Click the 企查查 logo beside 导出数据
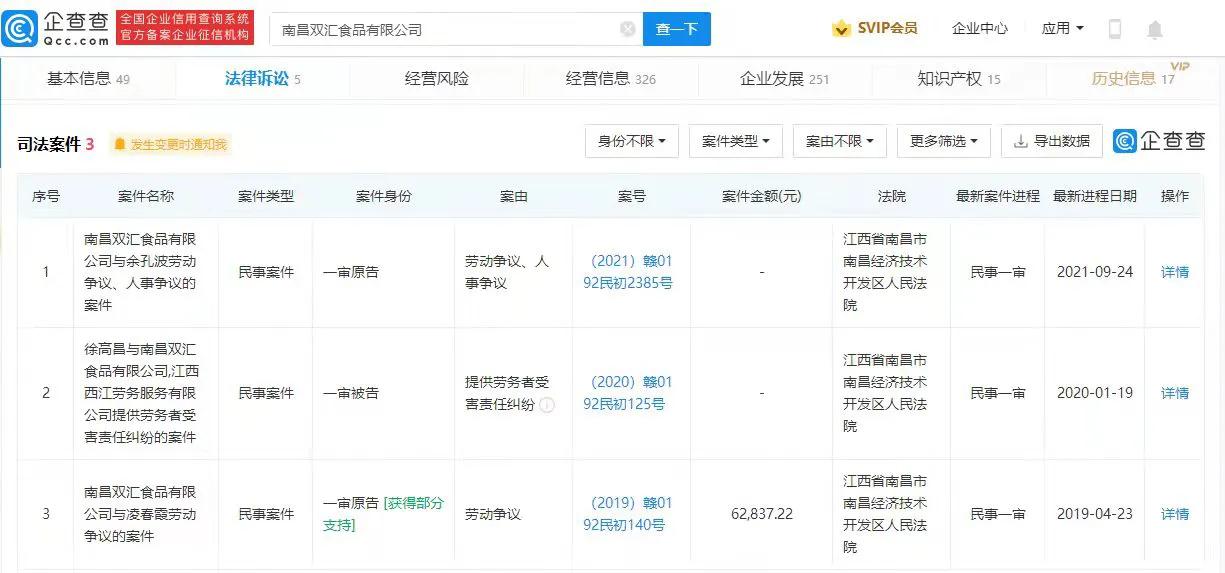The image size is (1225, 573). pos(1160,141)
